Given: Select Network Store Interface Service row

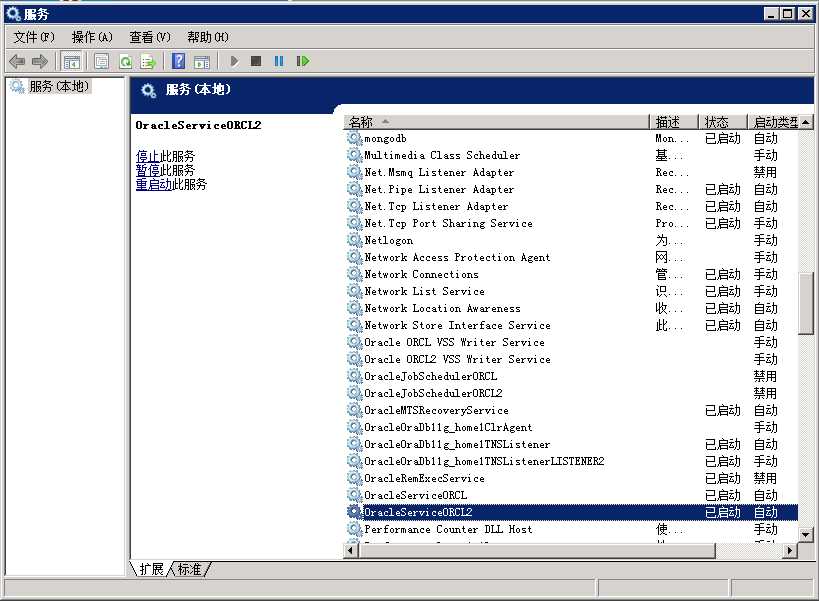Looking at the screenshot, I should 571,325.
